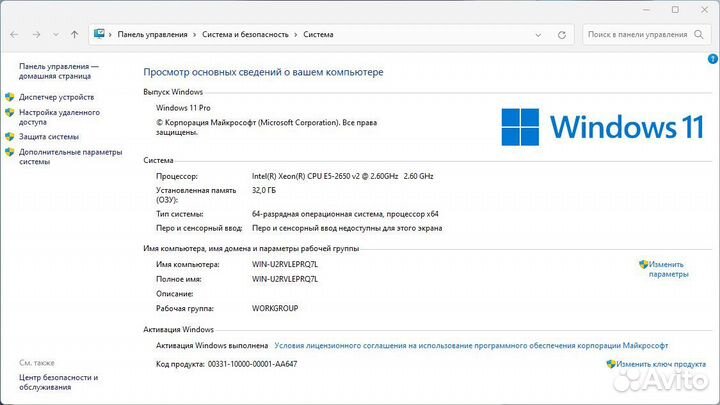Open the license agreement terms link

471,345
